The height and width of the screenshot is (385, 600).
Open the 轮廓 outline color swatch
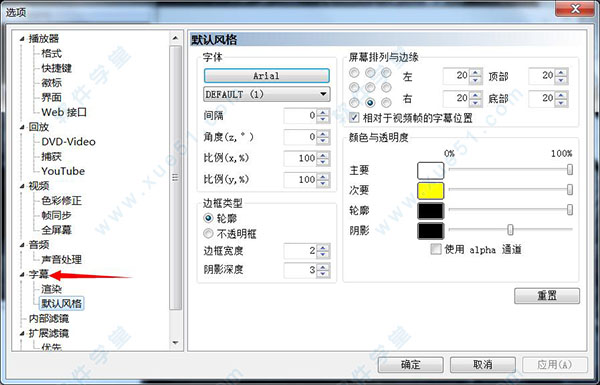[430, 211]
